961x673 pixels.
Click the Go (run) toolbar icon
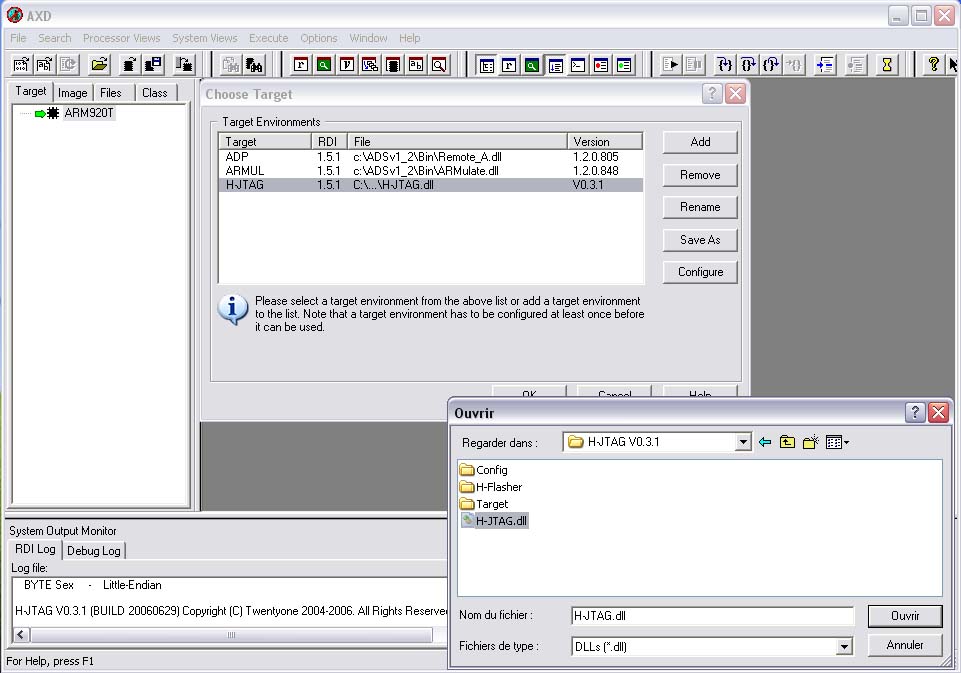coord(671,65)
